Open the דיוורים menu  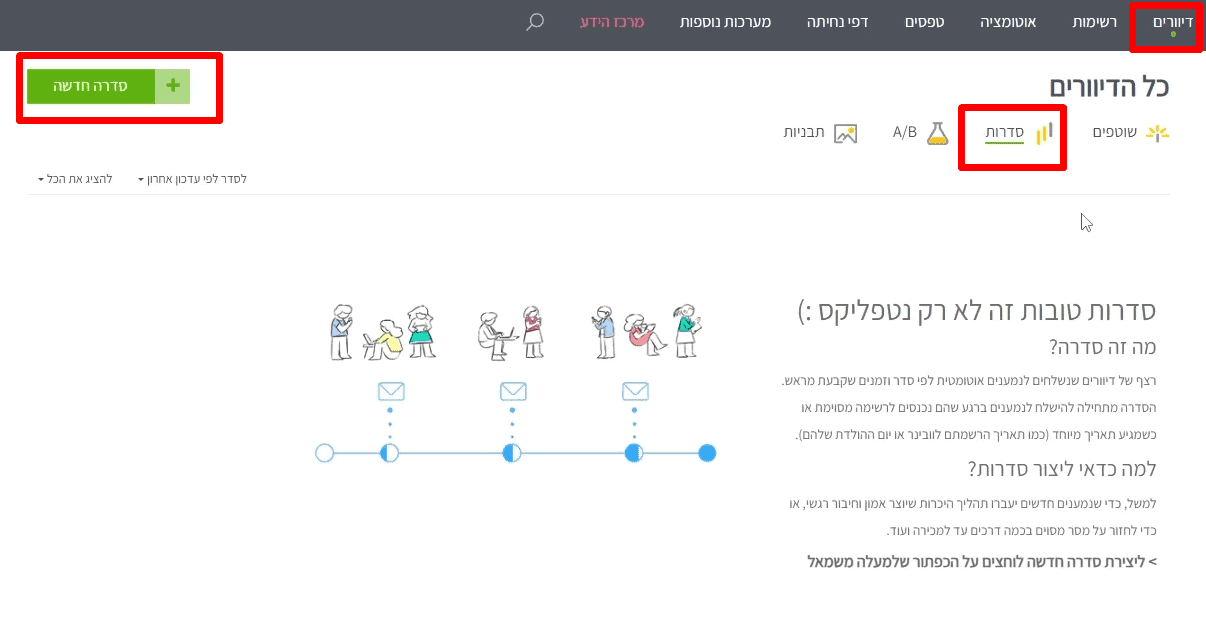pyautogui.click(x=1172, y=21)
